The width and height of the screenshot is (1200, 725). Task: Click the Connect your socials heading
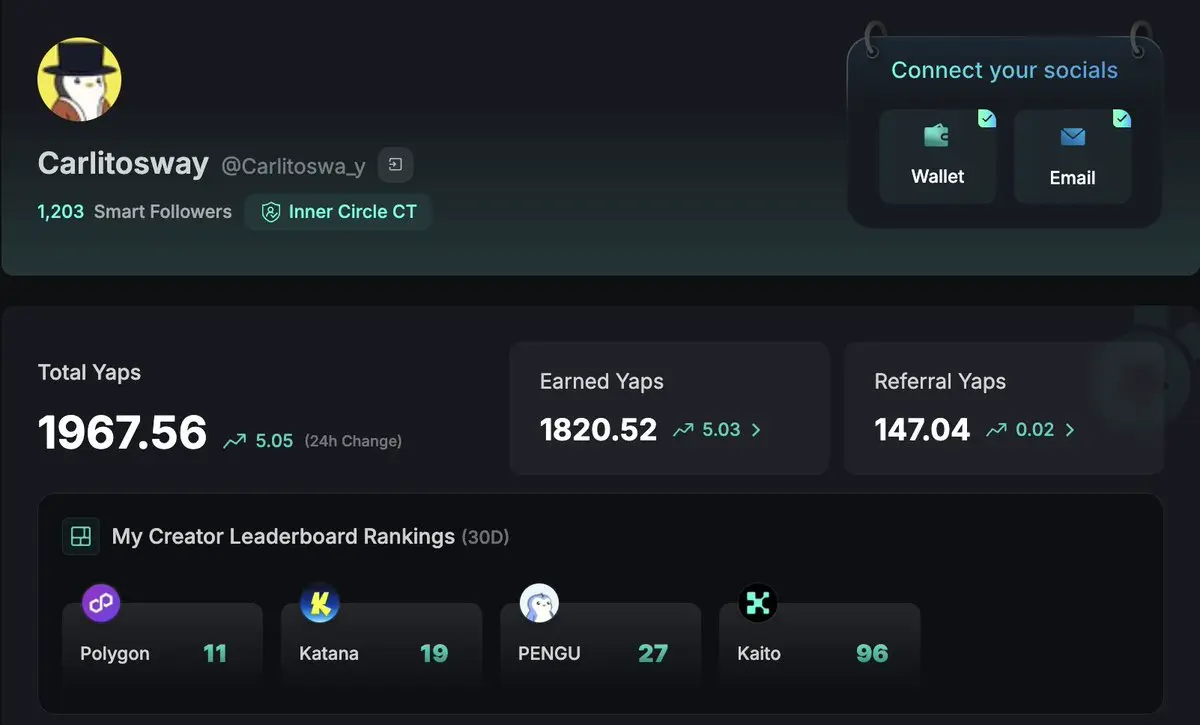(1004, 71)
